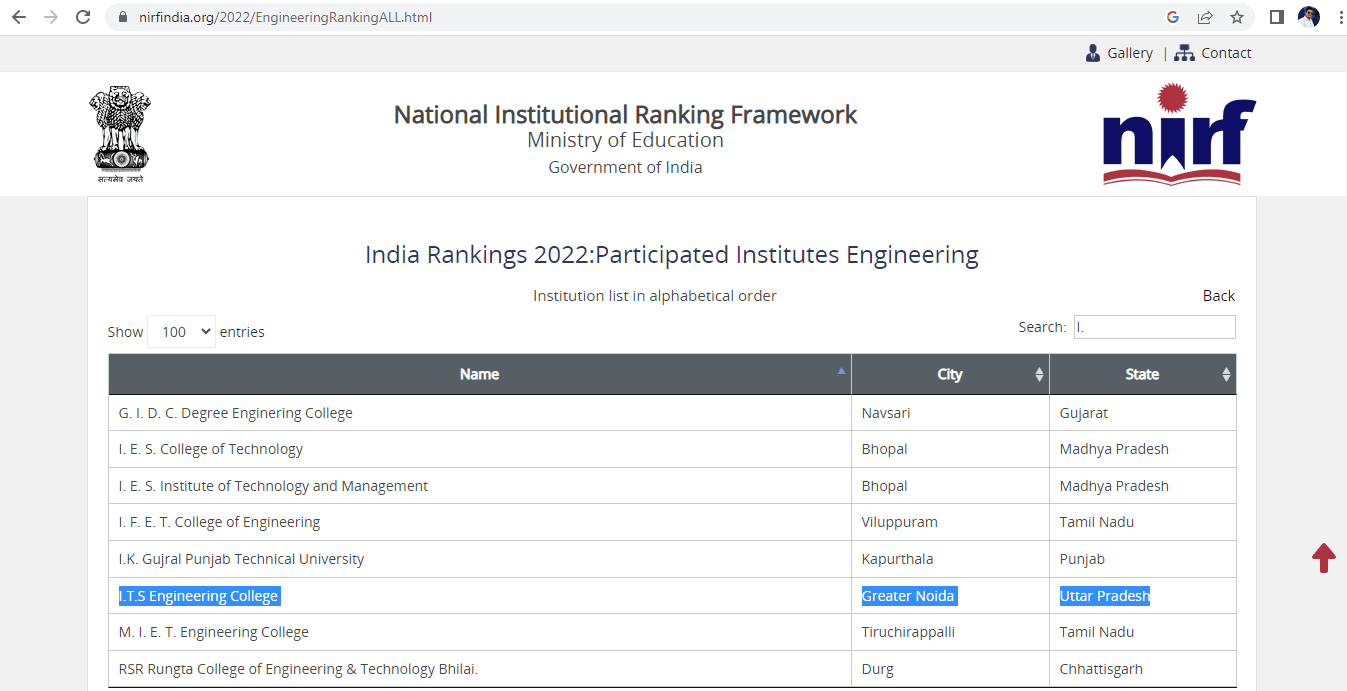Click the India national emblem logo
The width and height of the screenshot is (1347, 691).
coord(121,134)
